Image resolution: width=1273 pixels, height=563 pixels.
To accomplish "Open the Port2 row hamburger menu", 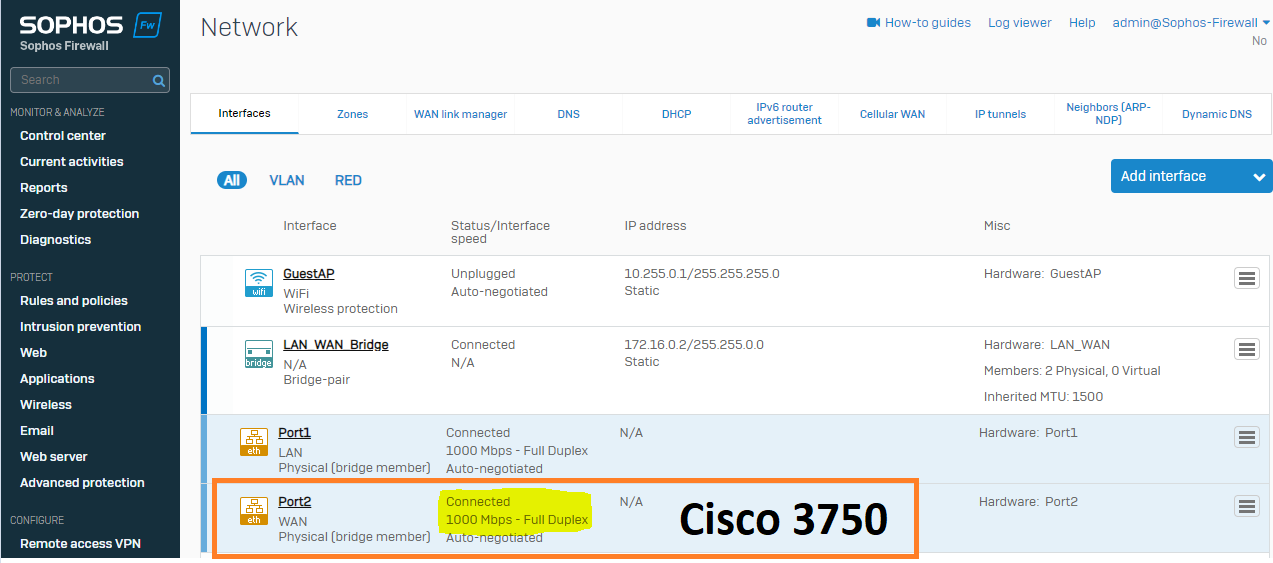I will (x=1246, y=506).
